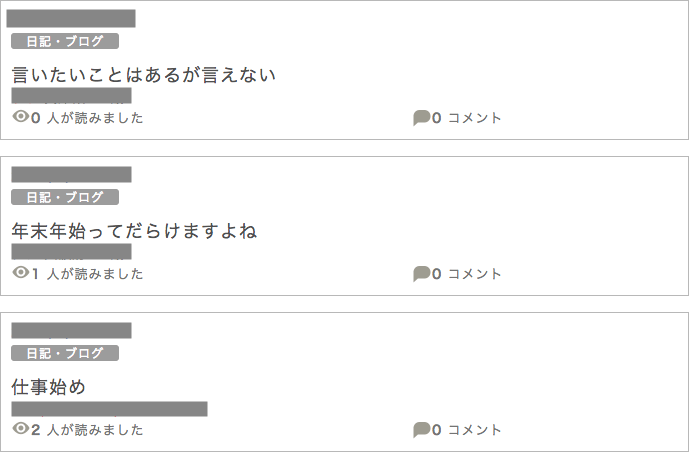The height and width of the screenshot is (453, 691).
Task: Click 1 人が読みました view count
Action: pos(88,274)
